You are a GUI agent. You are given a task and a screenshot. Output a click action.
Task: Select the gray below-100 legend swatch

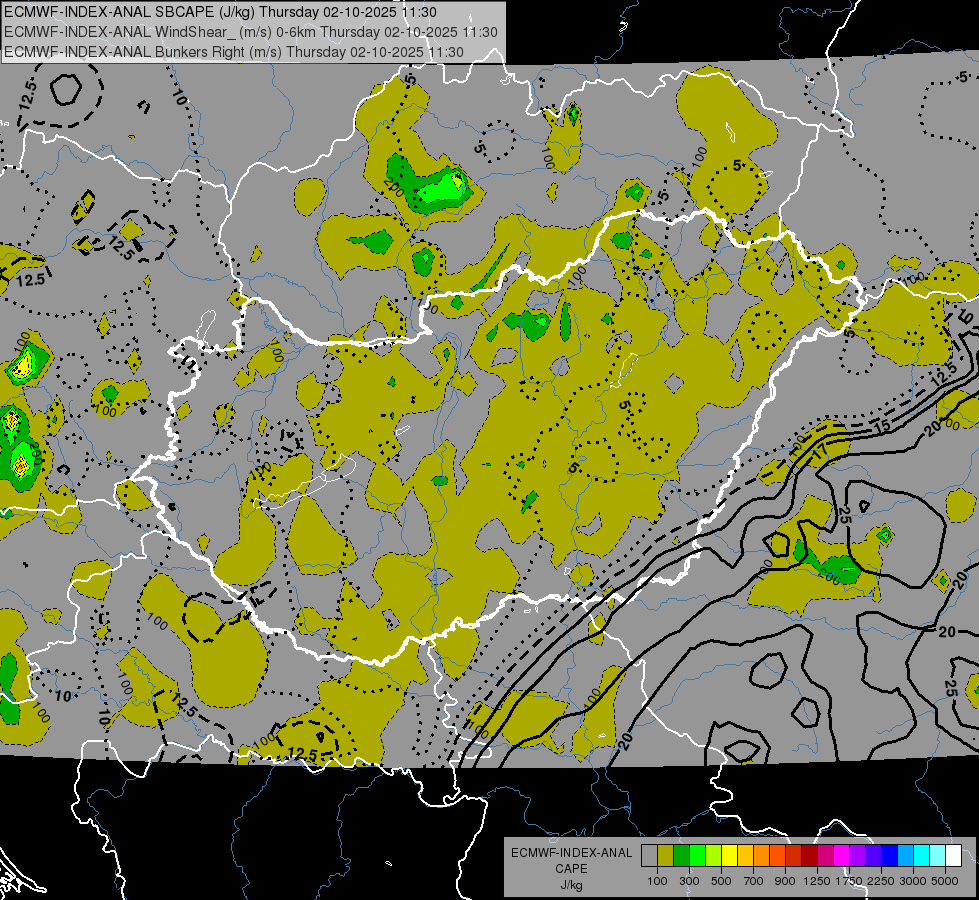[649, 856]
